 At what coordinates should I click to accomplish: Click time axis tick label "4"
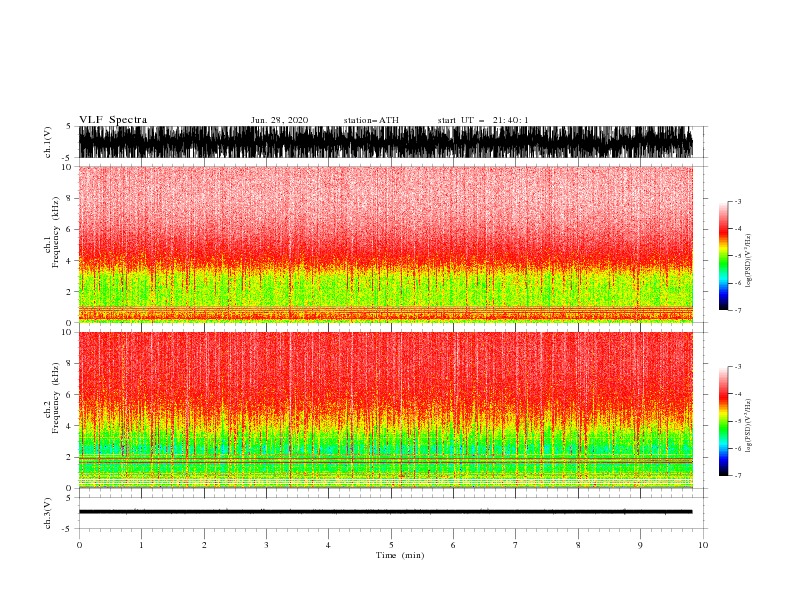tap(328, 545)
